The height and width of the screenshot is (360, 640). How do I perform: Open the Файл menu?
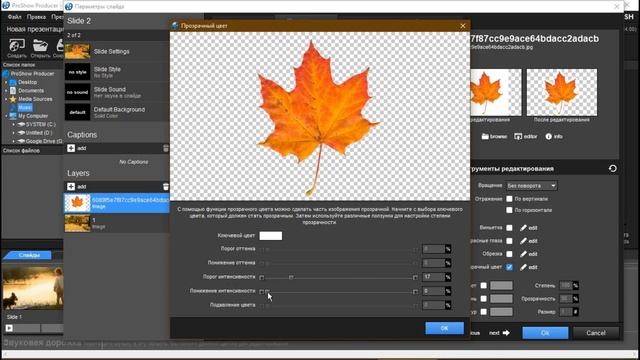point(14,17)
